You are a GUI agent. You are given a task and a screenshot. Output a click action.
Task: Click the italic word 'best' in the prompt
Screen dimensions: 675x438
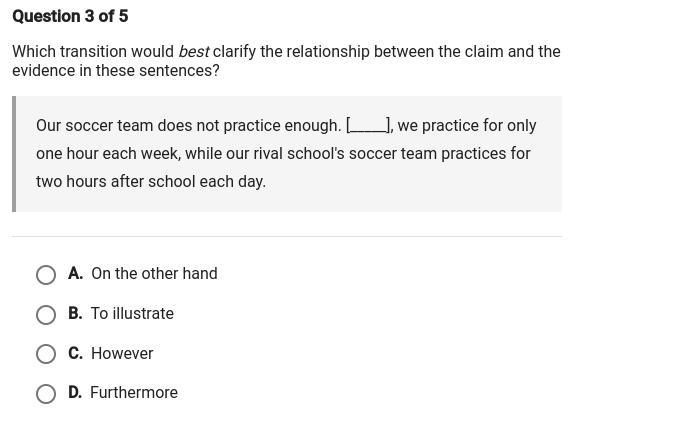(x=193, y=52)
